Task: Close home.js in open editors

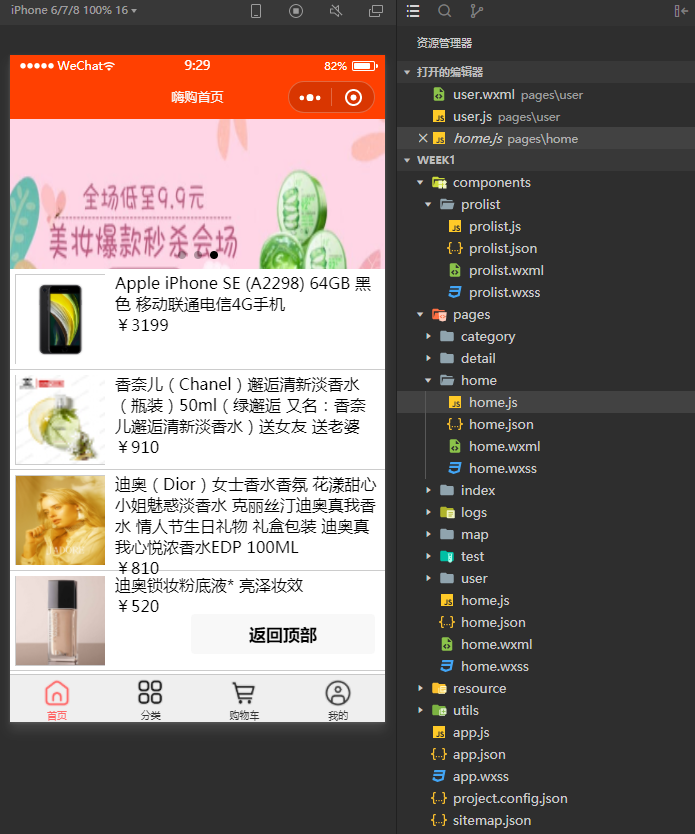Action: coord(423,138)
